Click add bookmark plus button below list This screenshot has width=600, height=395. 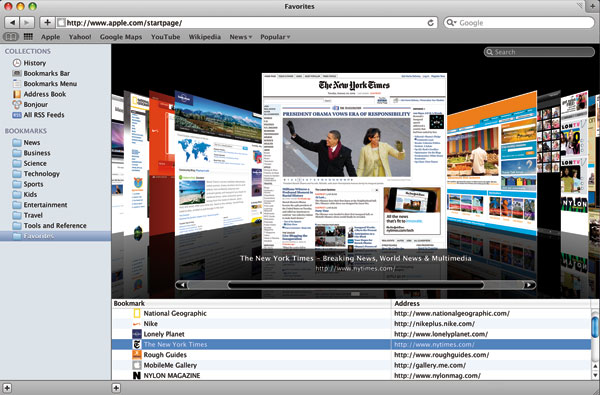pyautogui.click(x=116, y=388)
